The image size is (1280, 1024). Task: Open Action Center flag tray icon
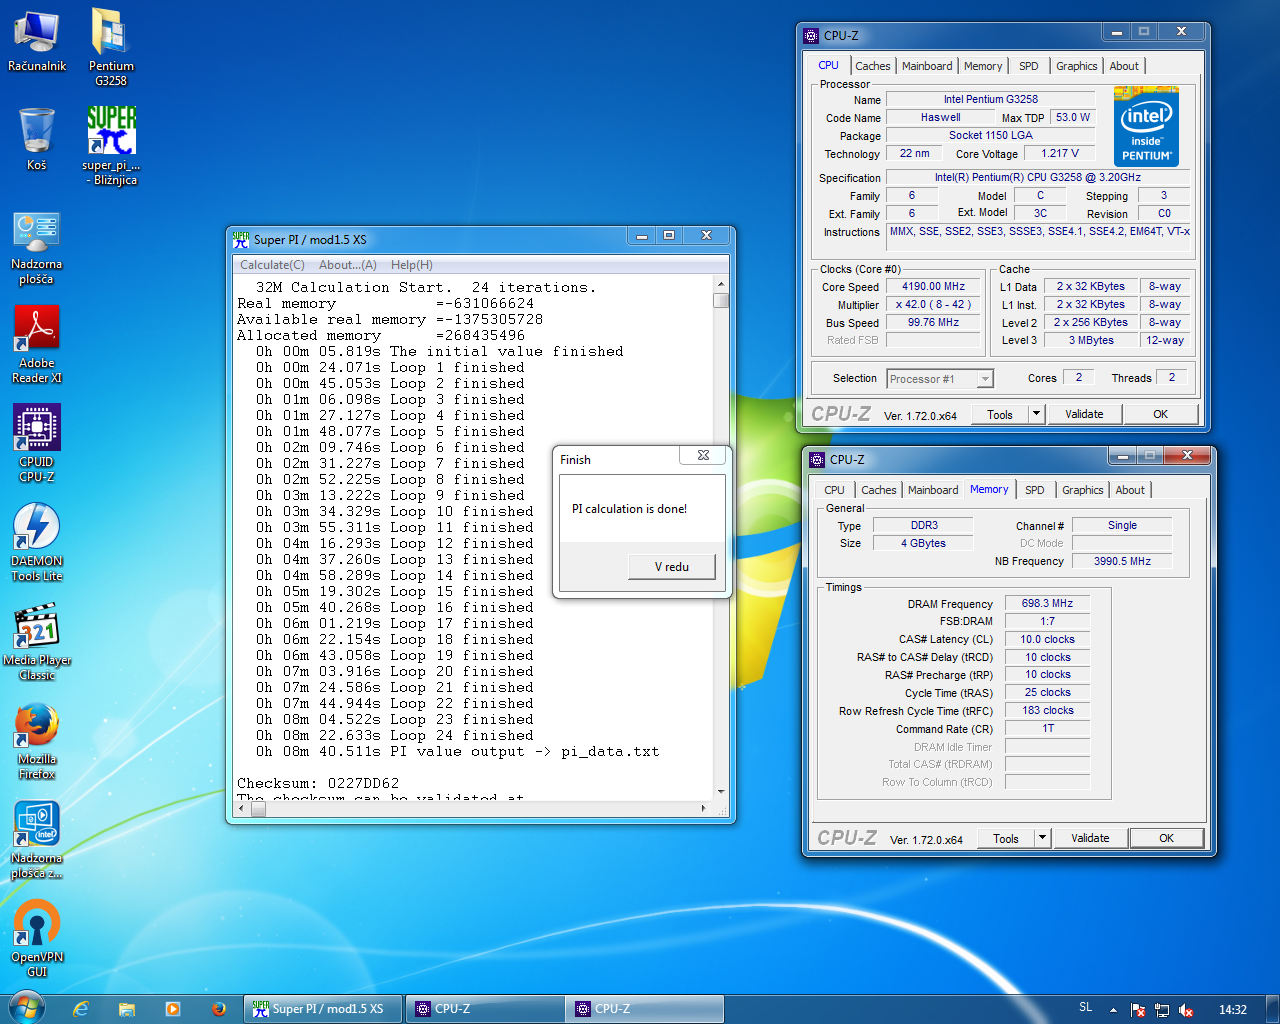[1138, 1010]
